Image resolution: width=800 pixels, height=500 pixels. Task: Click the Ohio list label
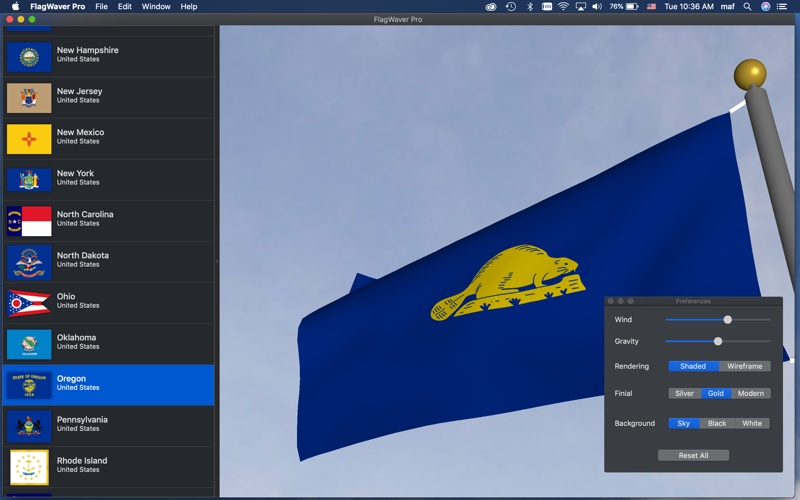point(66,296)
